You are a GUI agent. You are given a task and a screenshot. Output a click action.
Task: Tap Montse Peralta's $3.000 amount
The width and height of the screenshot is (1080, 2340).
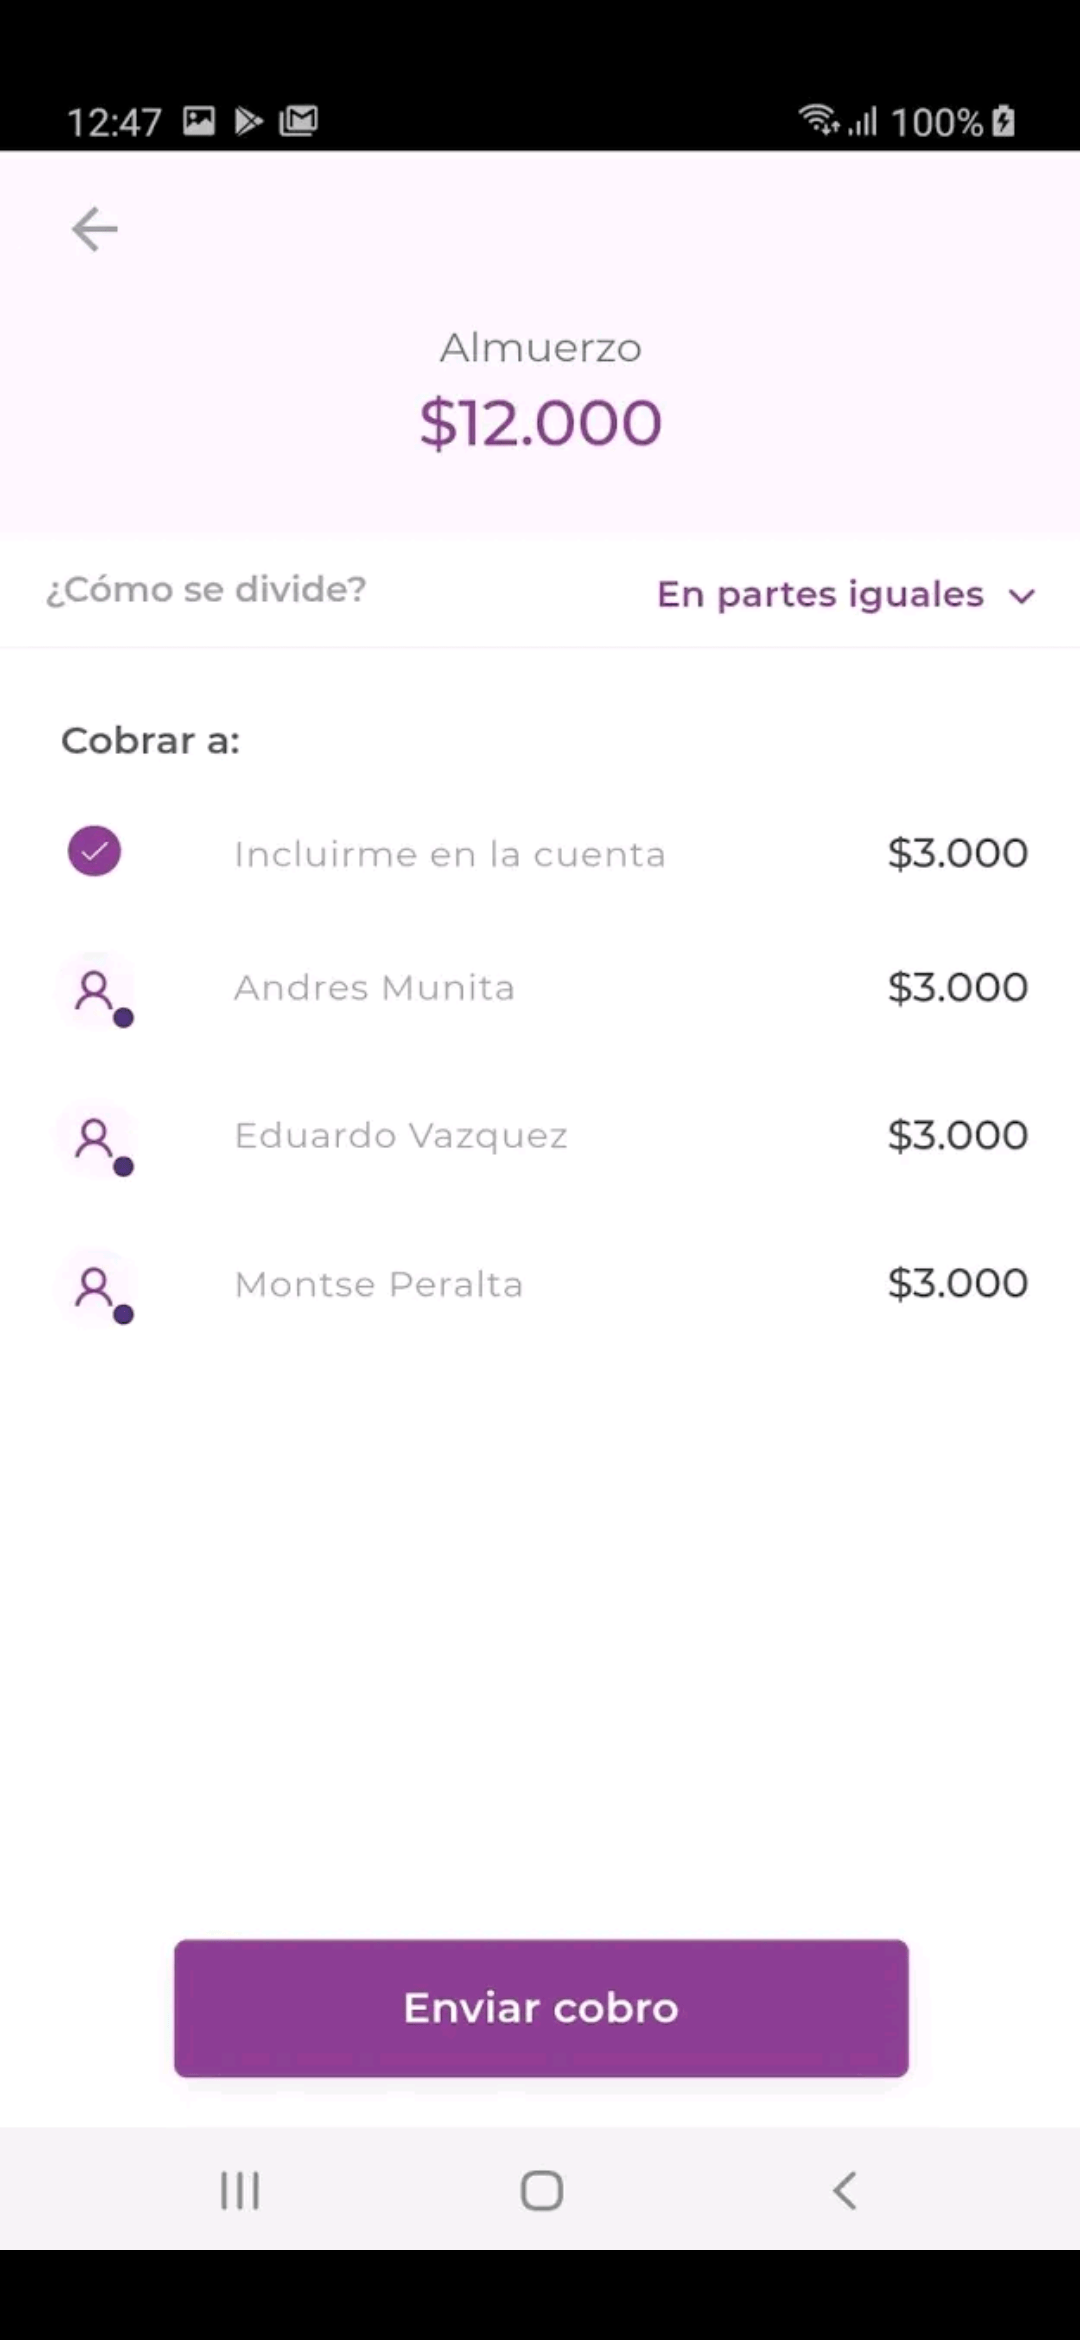[x=957, y=1284]
